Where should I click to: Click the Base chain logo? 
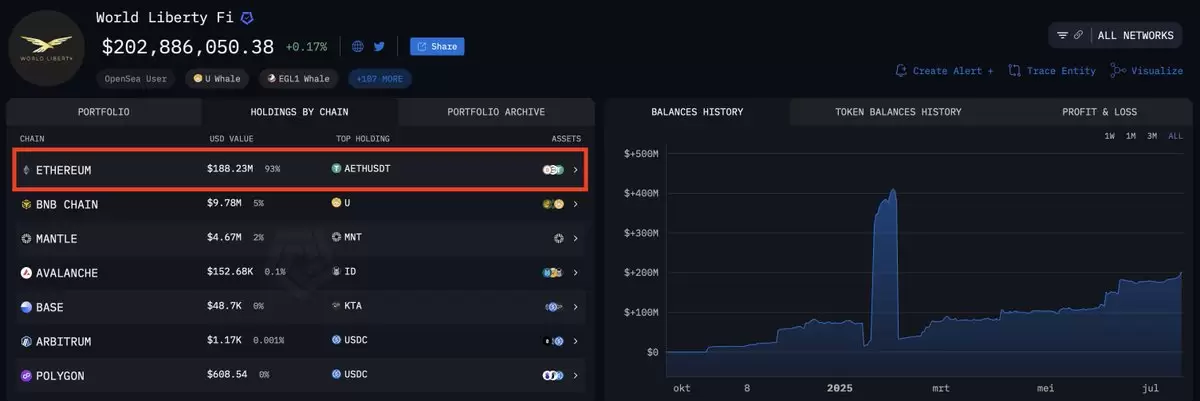pos(26,307)
